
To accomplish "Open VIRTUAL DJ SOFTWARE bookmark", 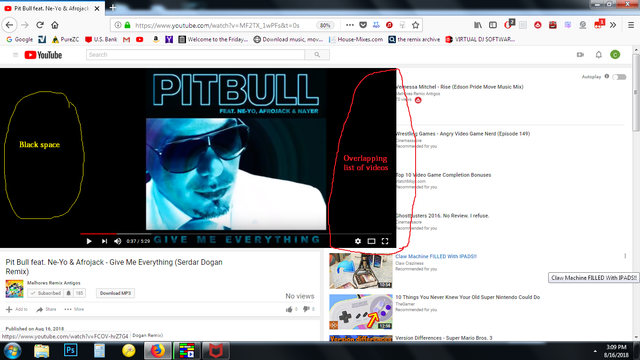I will point(480,40).
